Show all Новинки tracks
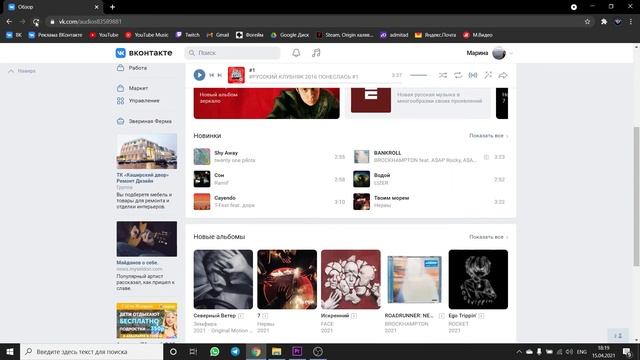640x360 pixels. 488,136
